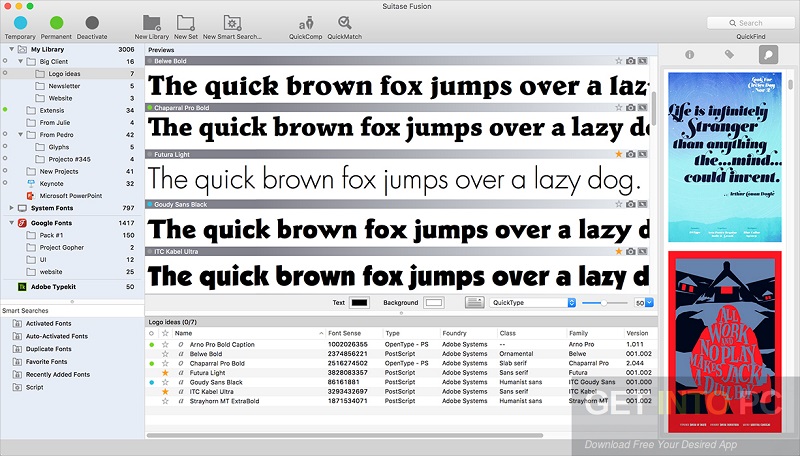Open the Keynote library item
The width and height of the screenshot is (800, 456).
[x=52, y=184]
